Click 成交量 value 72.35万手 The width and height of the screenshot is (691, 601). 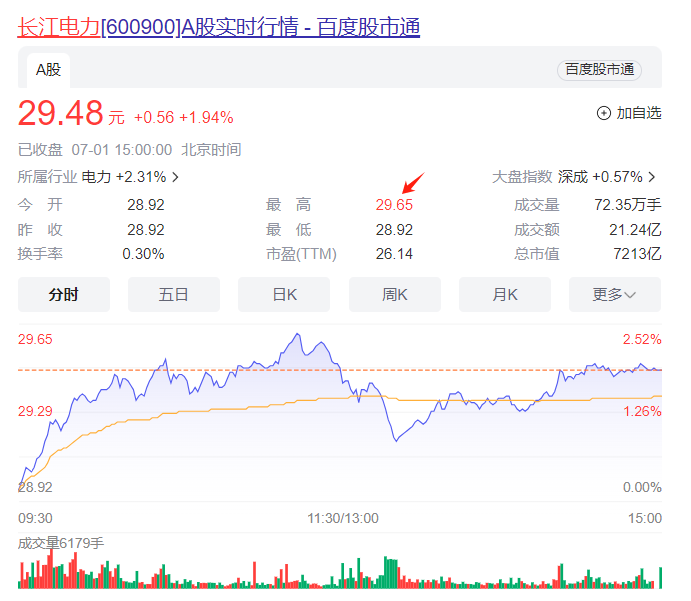pos(628,205)
